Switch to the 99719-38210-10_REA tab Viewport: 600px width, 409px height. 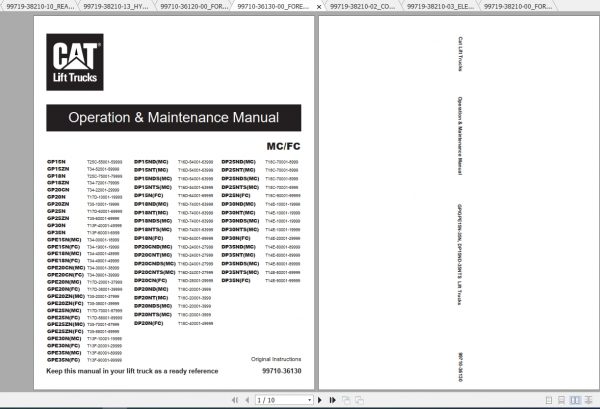tap(40, 7)
